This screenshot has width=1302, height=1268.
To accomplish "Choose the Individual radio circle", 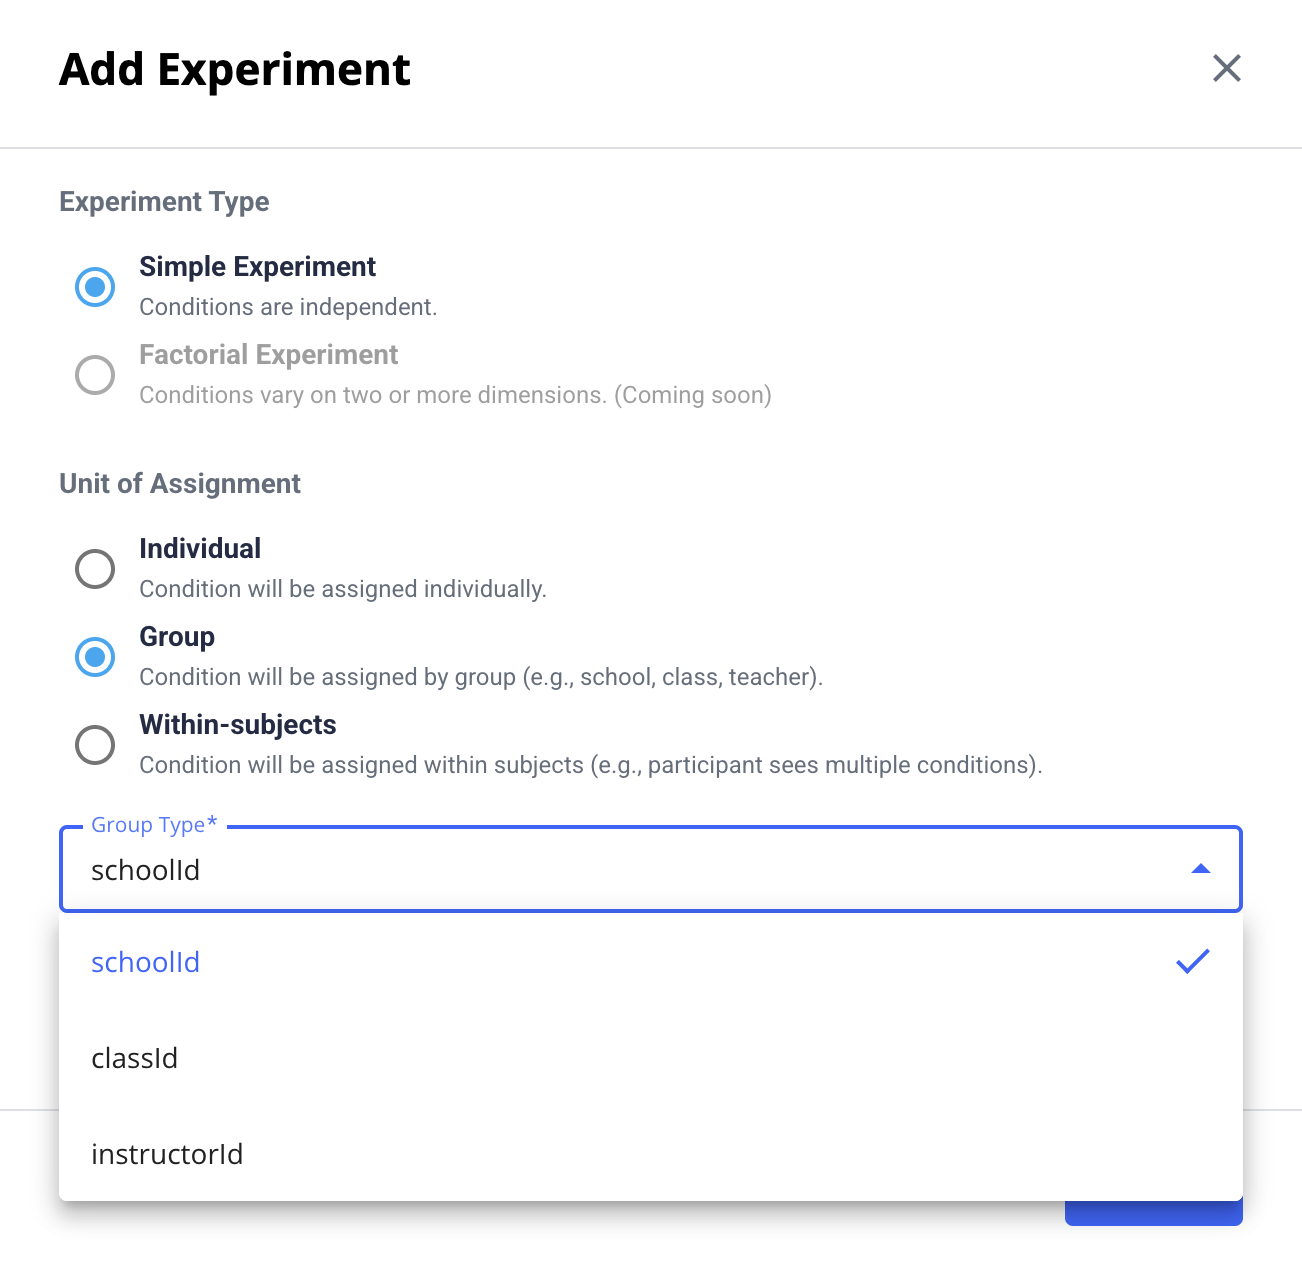I will pyautogui.click(x=95, y=569).
